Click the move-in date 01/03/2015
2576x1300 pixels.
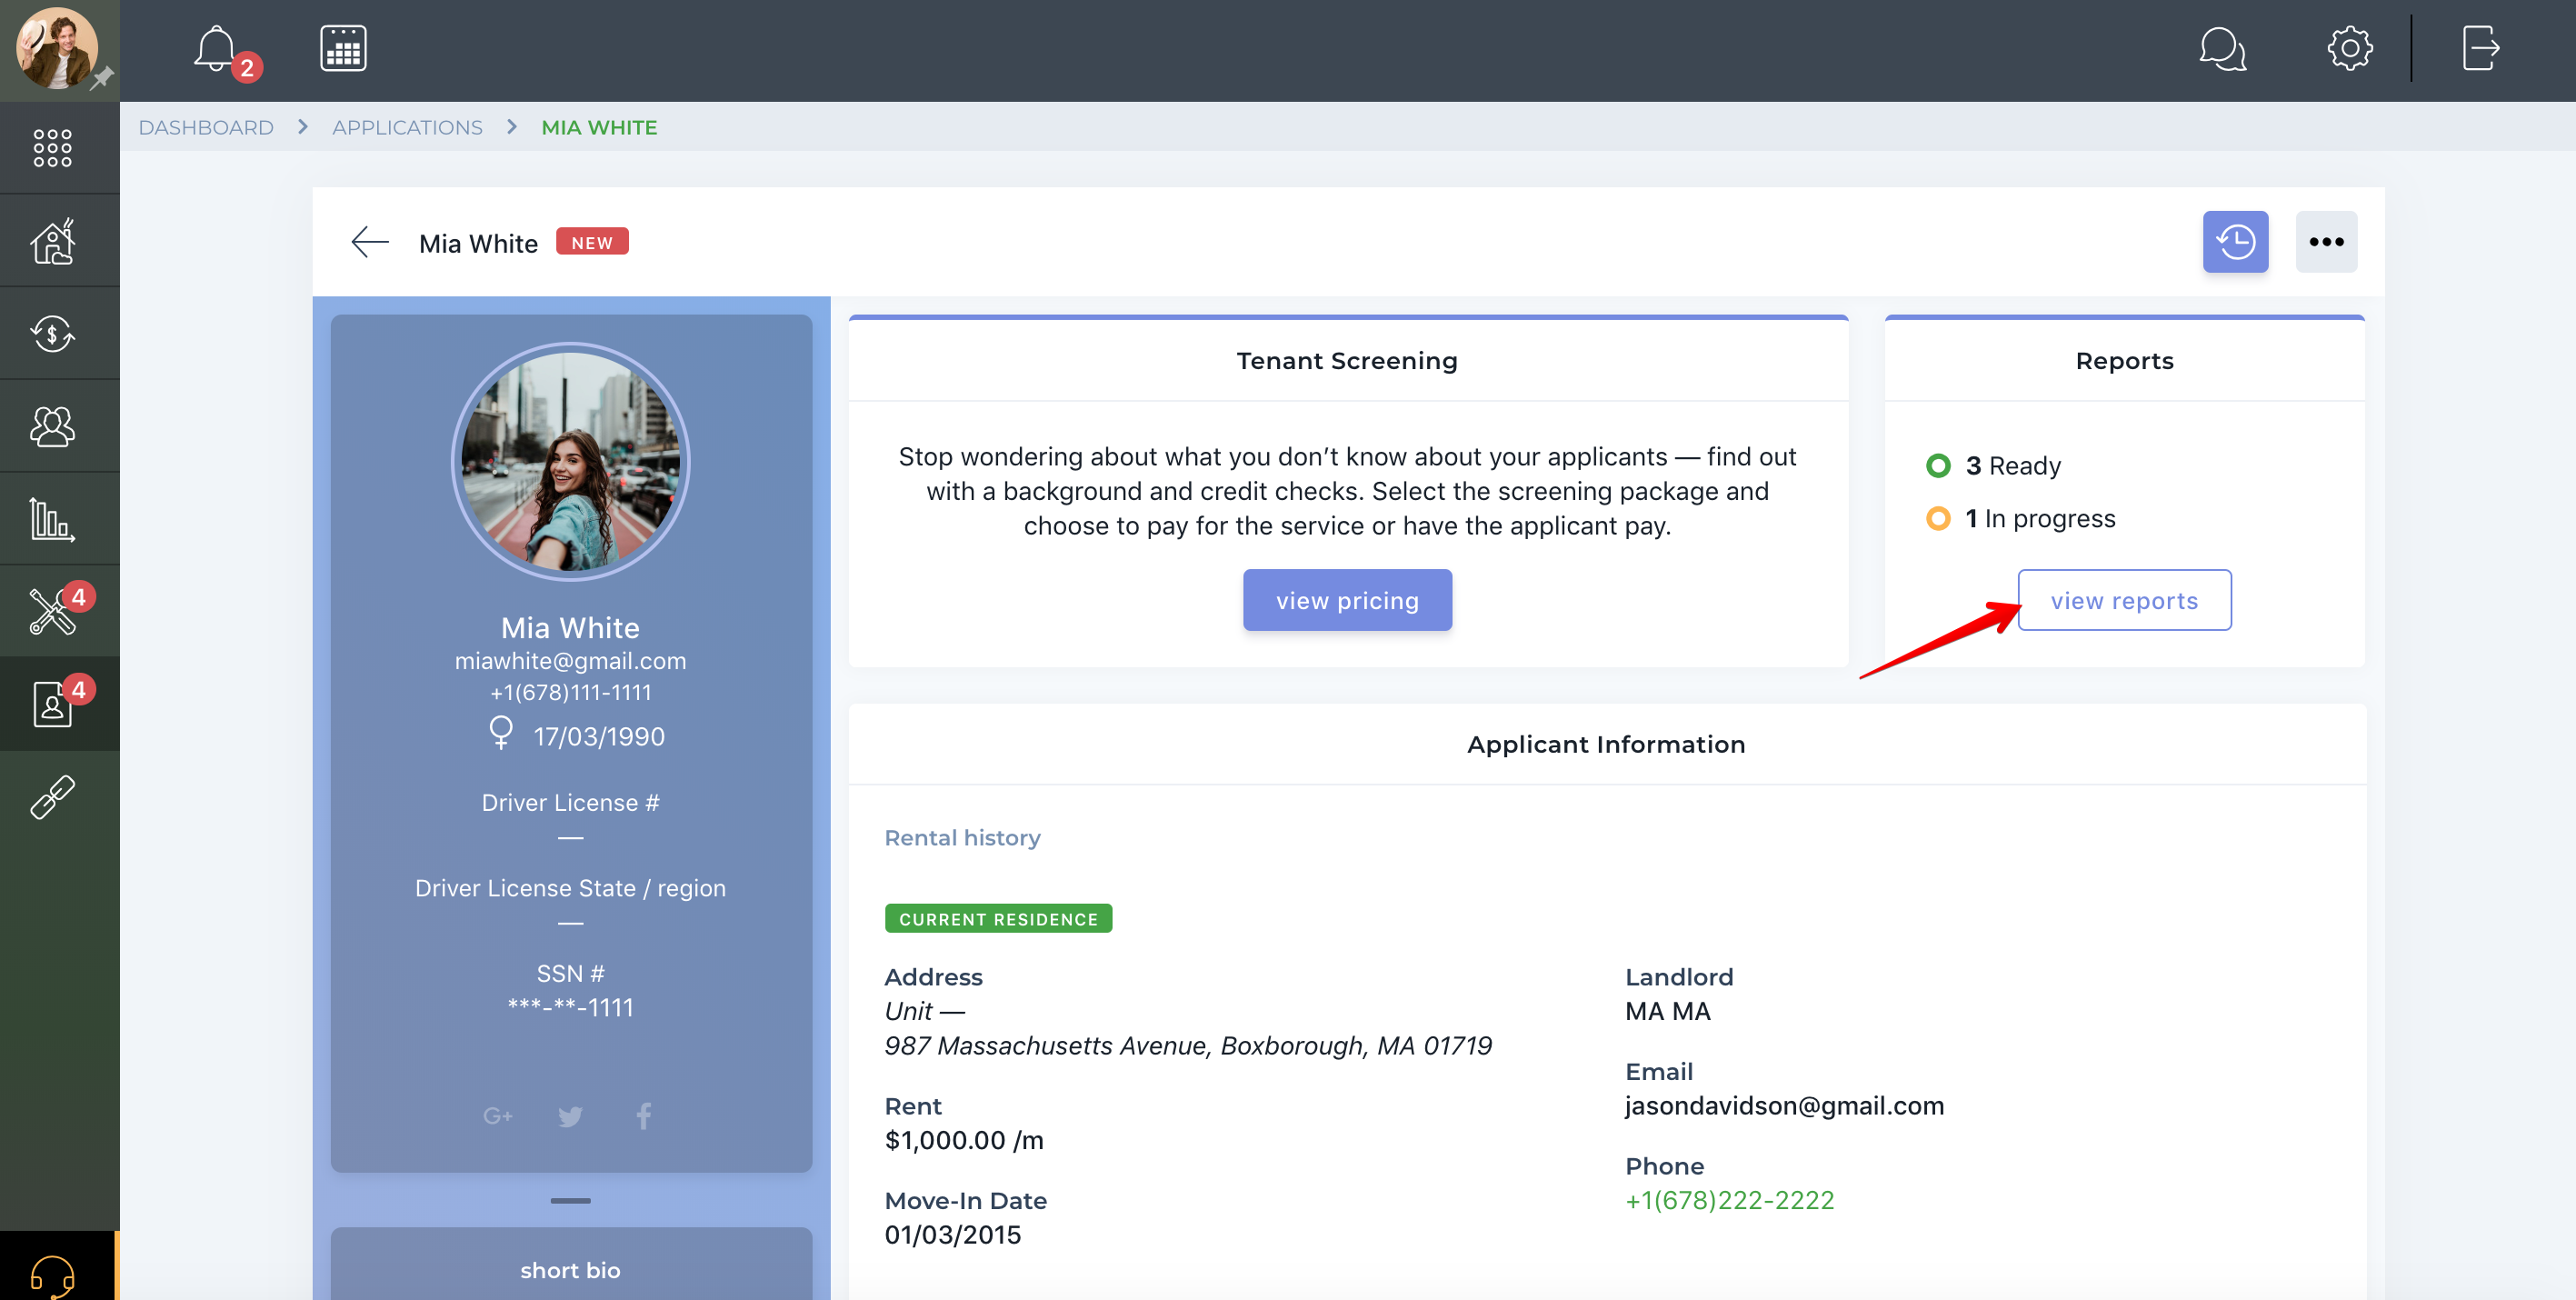(x=952, y=1235)
